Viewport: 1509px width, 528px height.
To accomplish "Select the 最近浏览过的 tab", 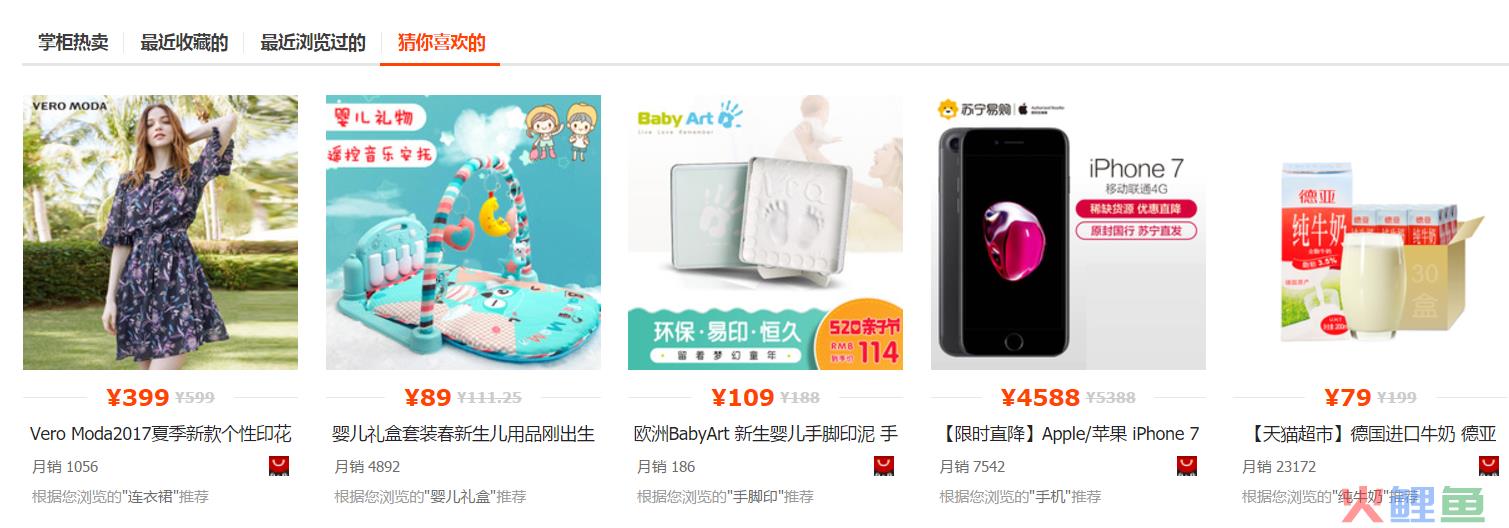I will click(313, 43).
